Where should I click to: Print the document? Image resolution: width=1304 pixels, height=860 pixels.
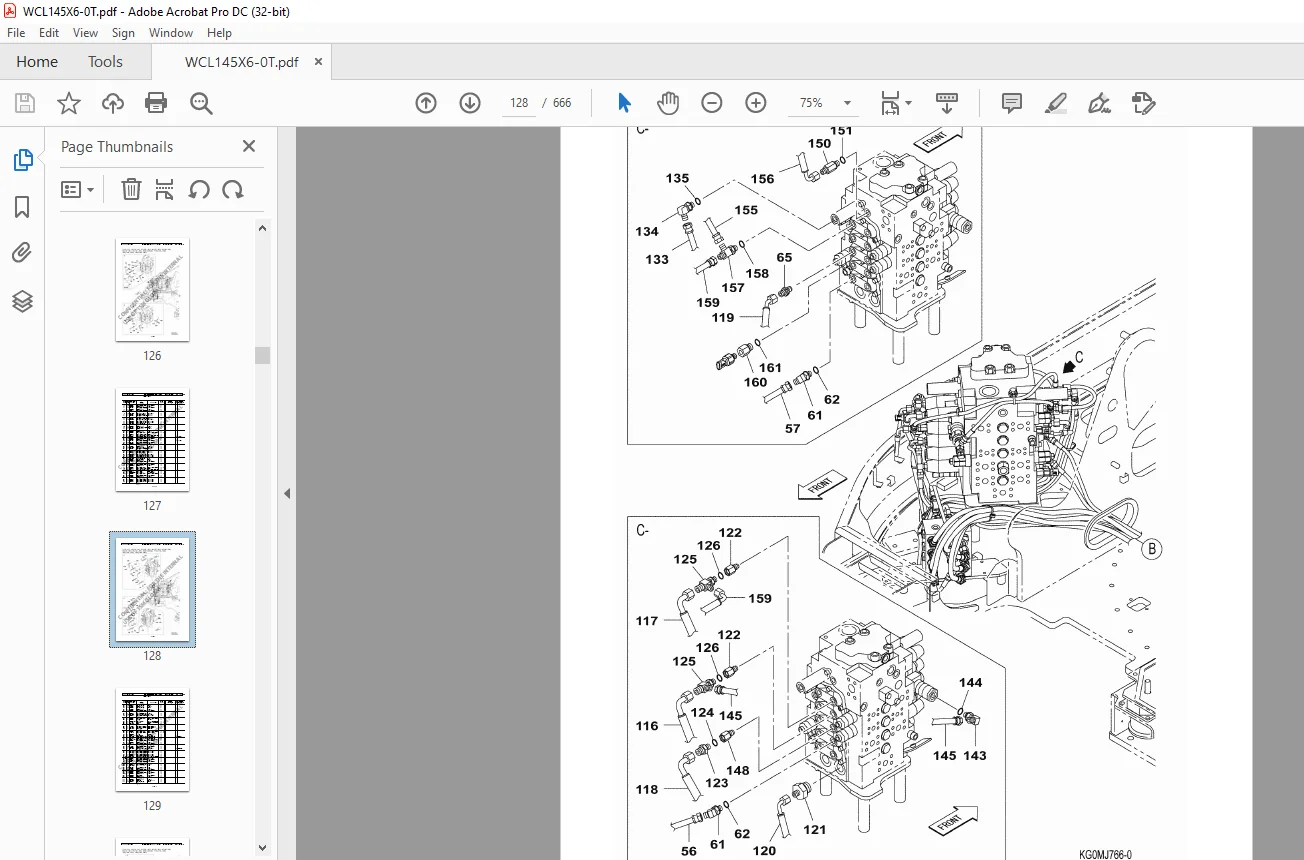click(x=156, y=103)
